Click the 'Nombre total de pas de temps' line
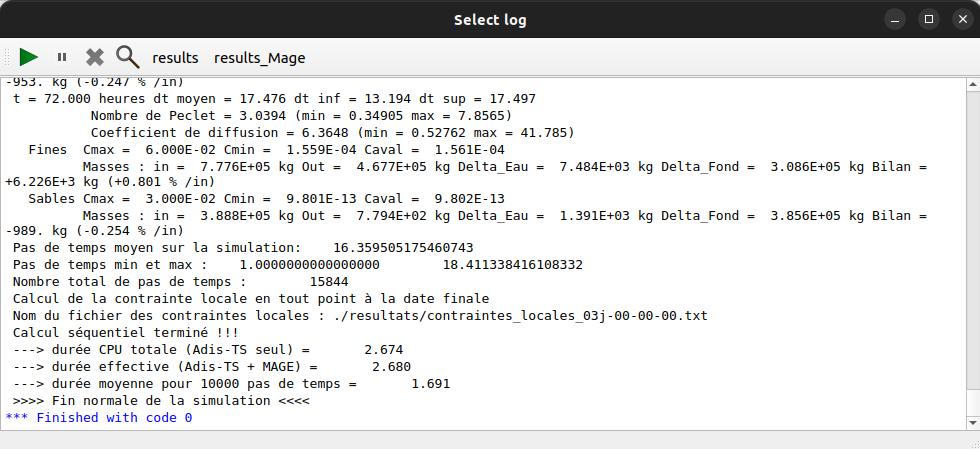Screen dimensions: 980x449 pyautogui.click(x=180, y=282)
